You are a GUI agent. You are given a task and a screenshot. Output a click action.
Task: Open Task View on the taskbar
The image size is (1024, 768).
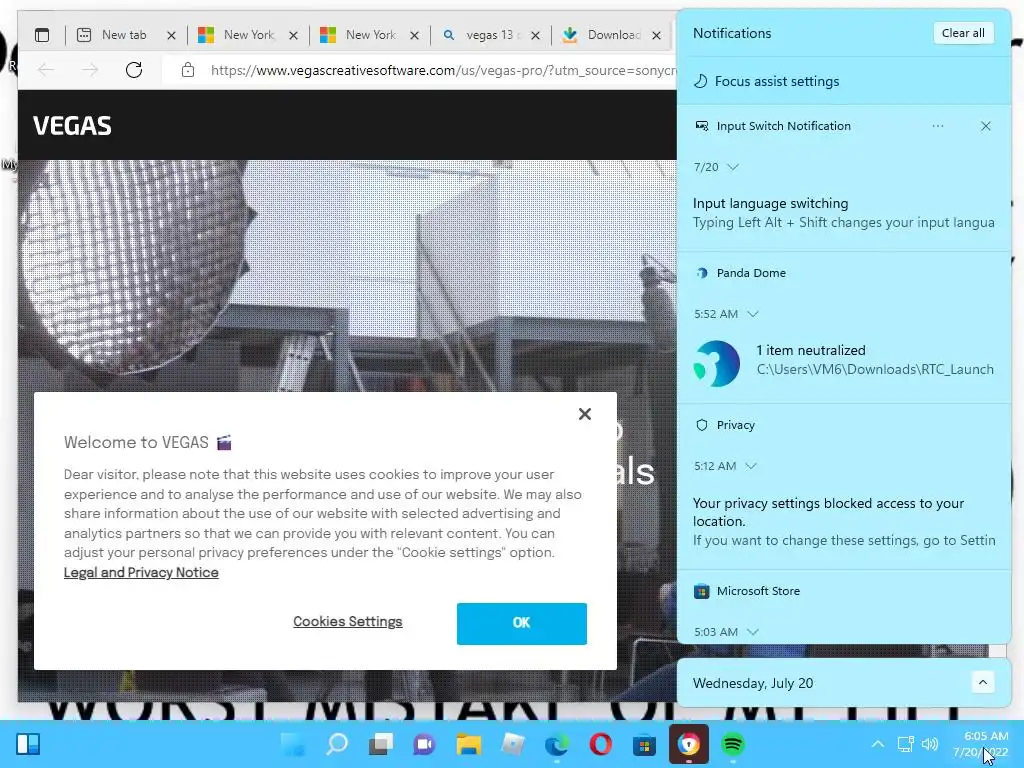(381, 744)
